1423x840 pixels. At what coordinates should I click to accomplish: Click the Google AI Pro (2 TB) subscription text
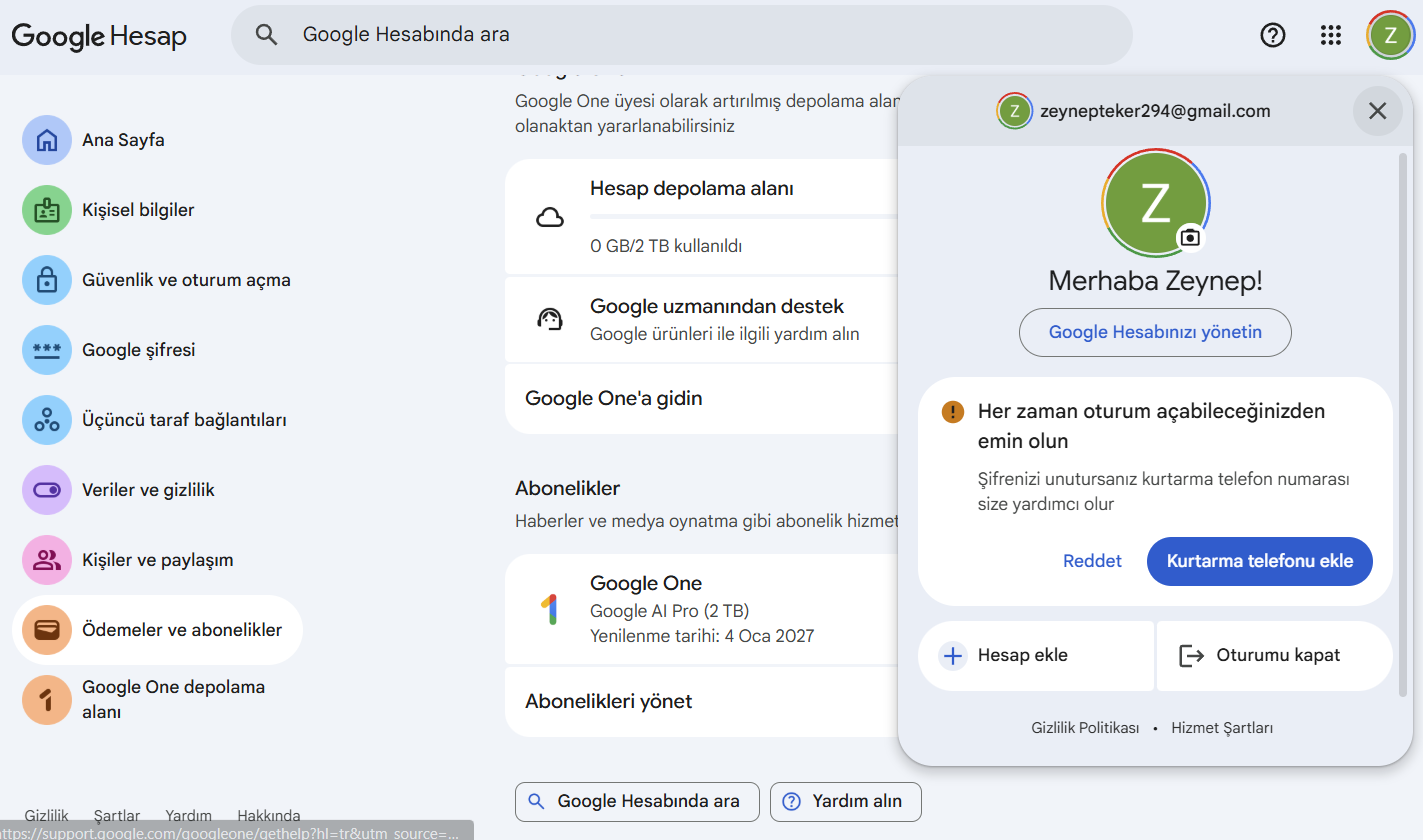click(669, 611)
